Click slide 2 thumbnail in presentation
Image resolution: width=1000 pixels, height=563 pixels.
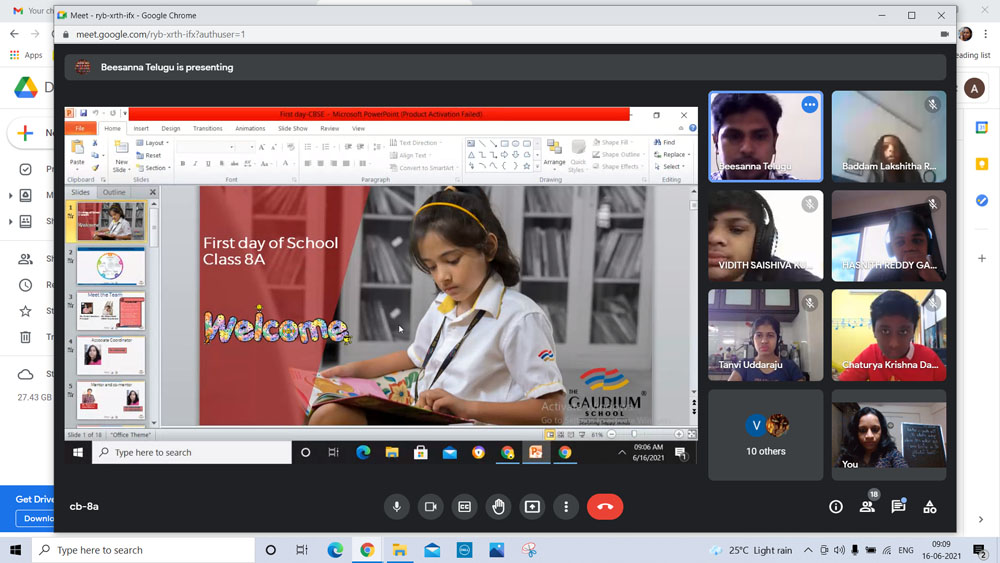click(111, 267)
